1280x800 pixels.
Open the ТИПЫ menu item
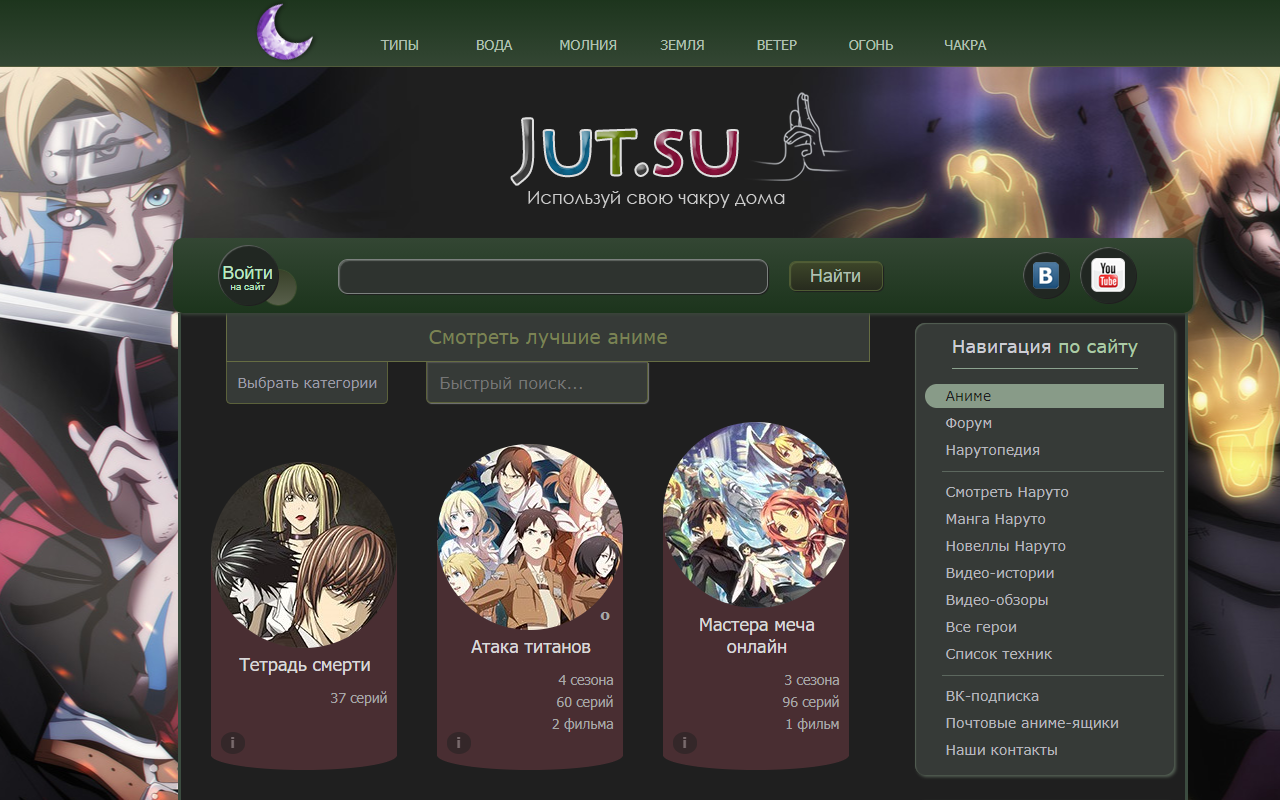[399, 45]
